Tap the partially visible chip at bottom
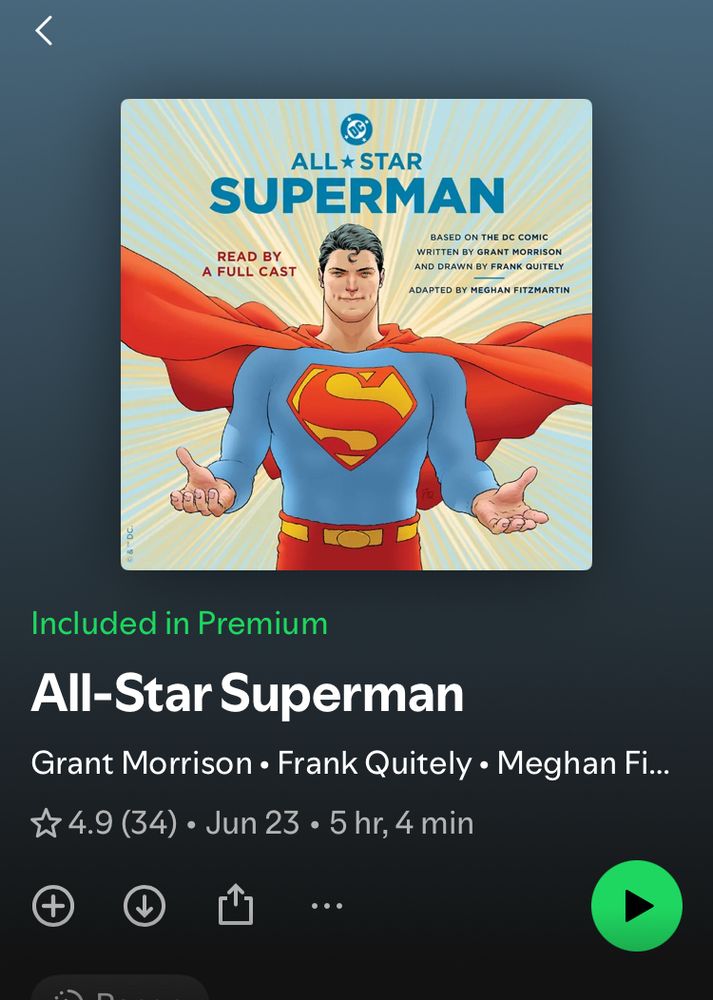The image size is (713, 1000). click(x=119, y=987)
